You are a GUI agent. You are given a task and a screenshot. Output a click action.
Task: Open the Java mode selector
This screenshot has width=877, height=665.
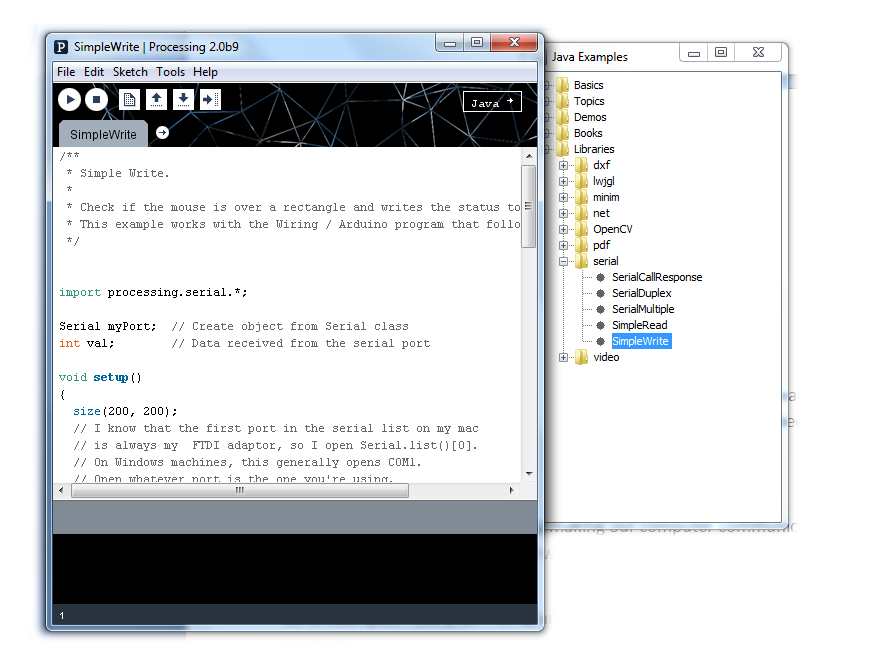pyautogui.click(x=492, y=102)
